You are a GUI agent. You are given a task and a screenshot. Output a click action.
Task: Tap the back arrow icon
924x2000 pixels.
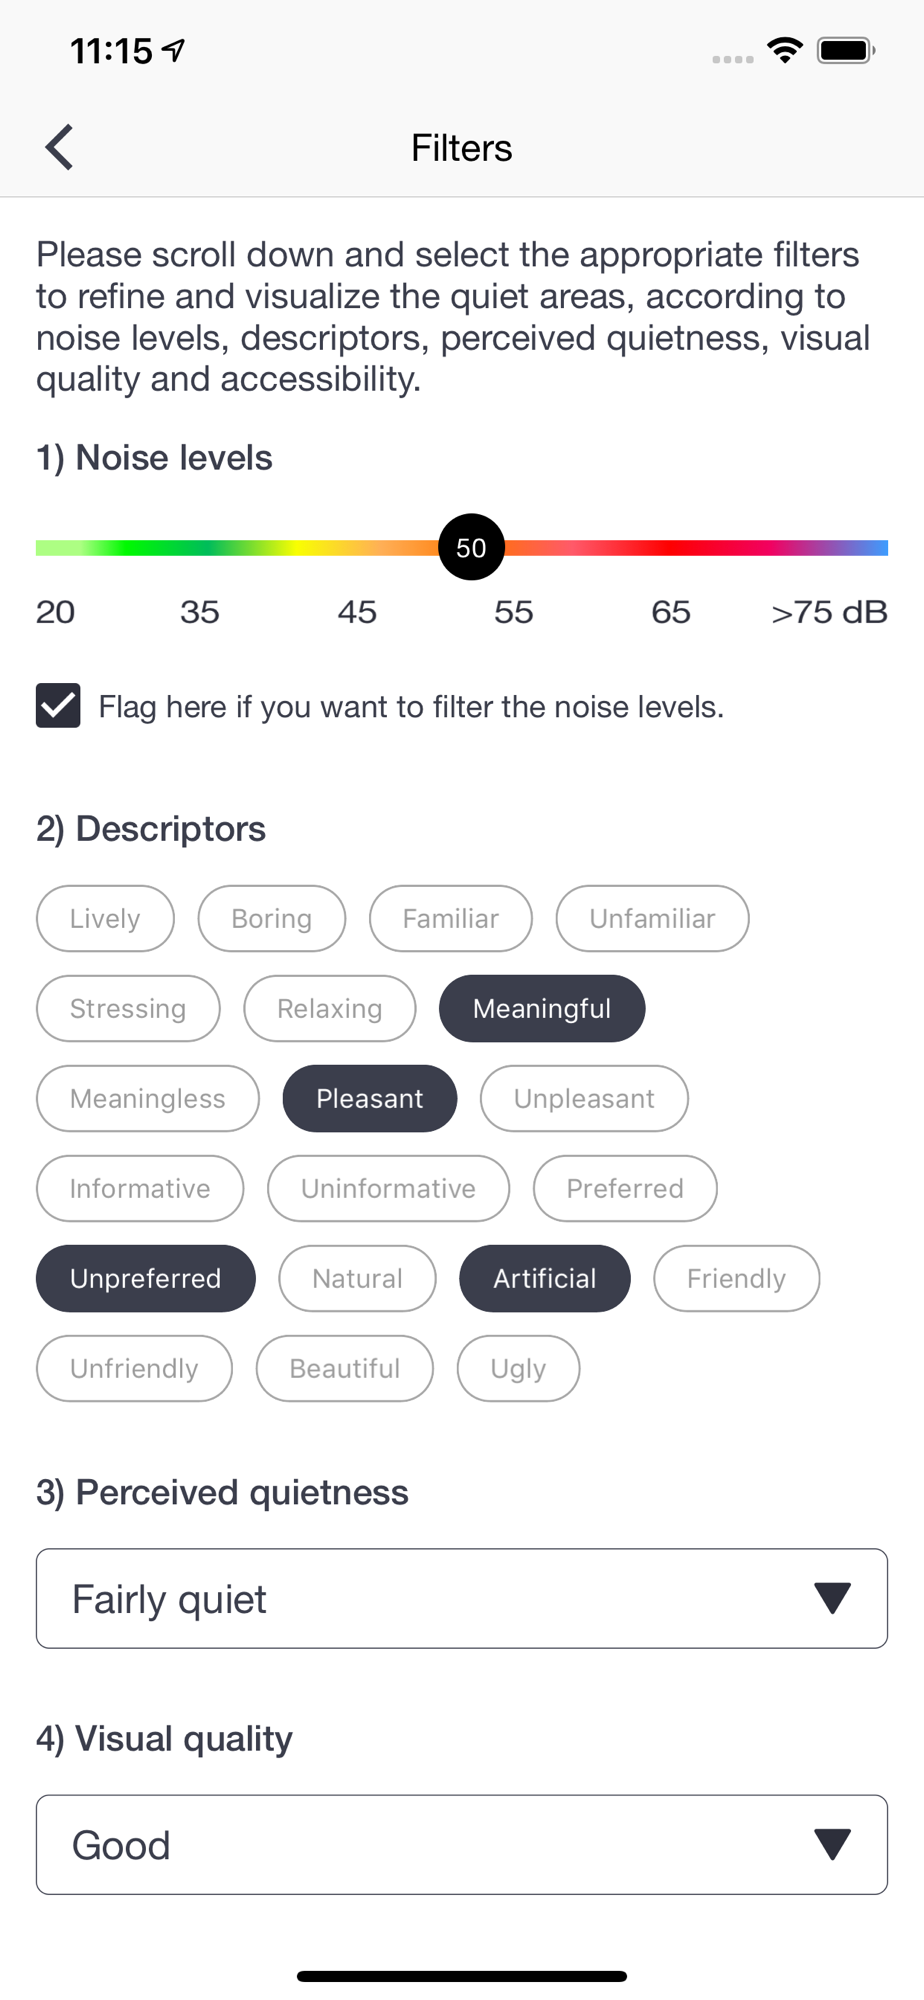coord(60,148)
